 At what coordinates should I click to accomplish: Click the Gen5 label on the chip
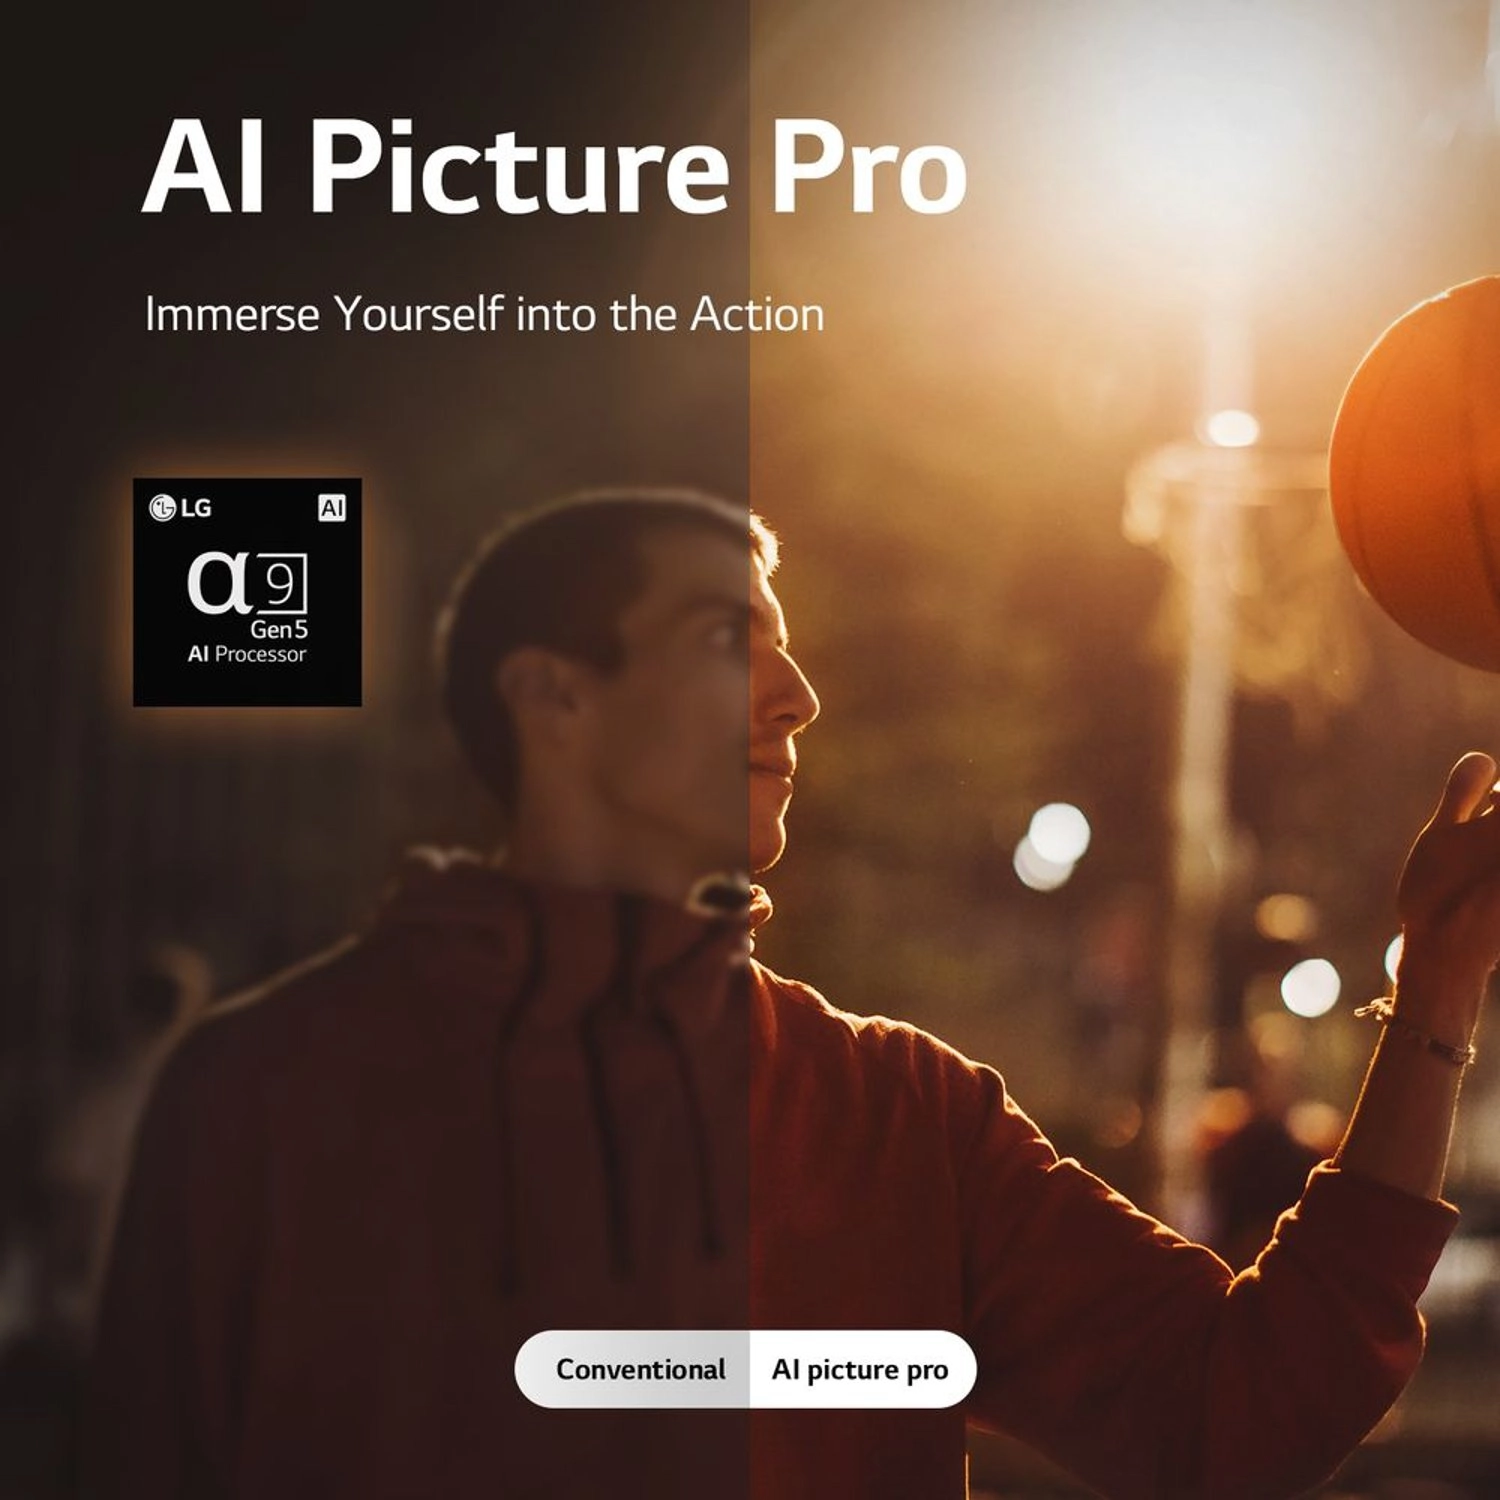279,630
